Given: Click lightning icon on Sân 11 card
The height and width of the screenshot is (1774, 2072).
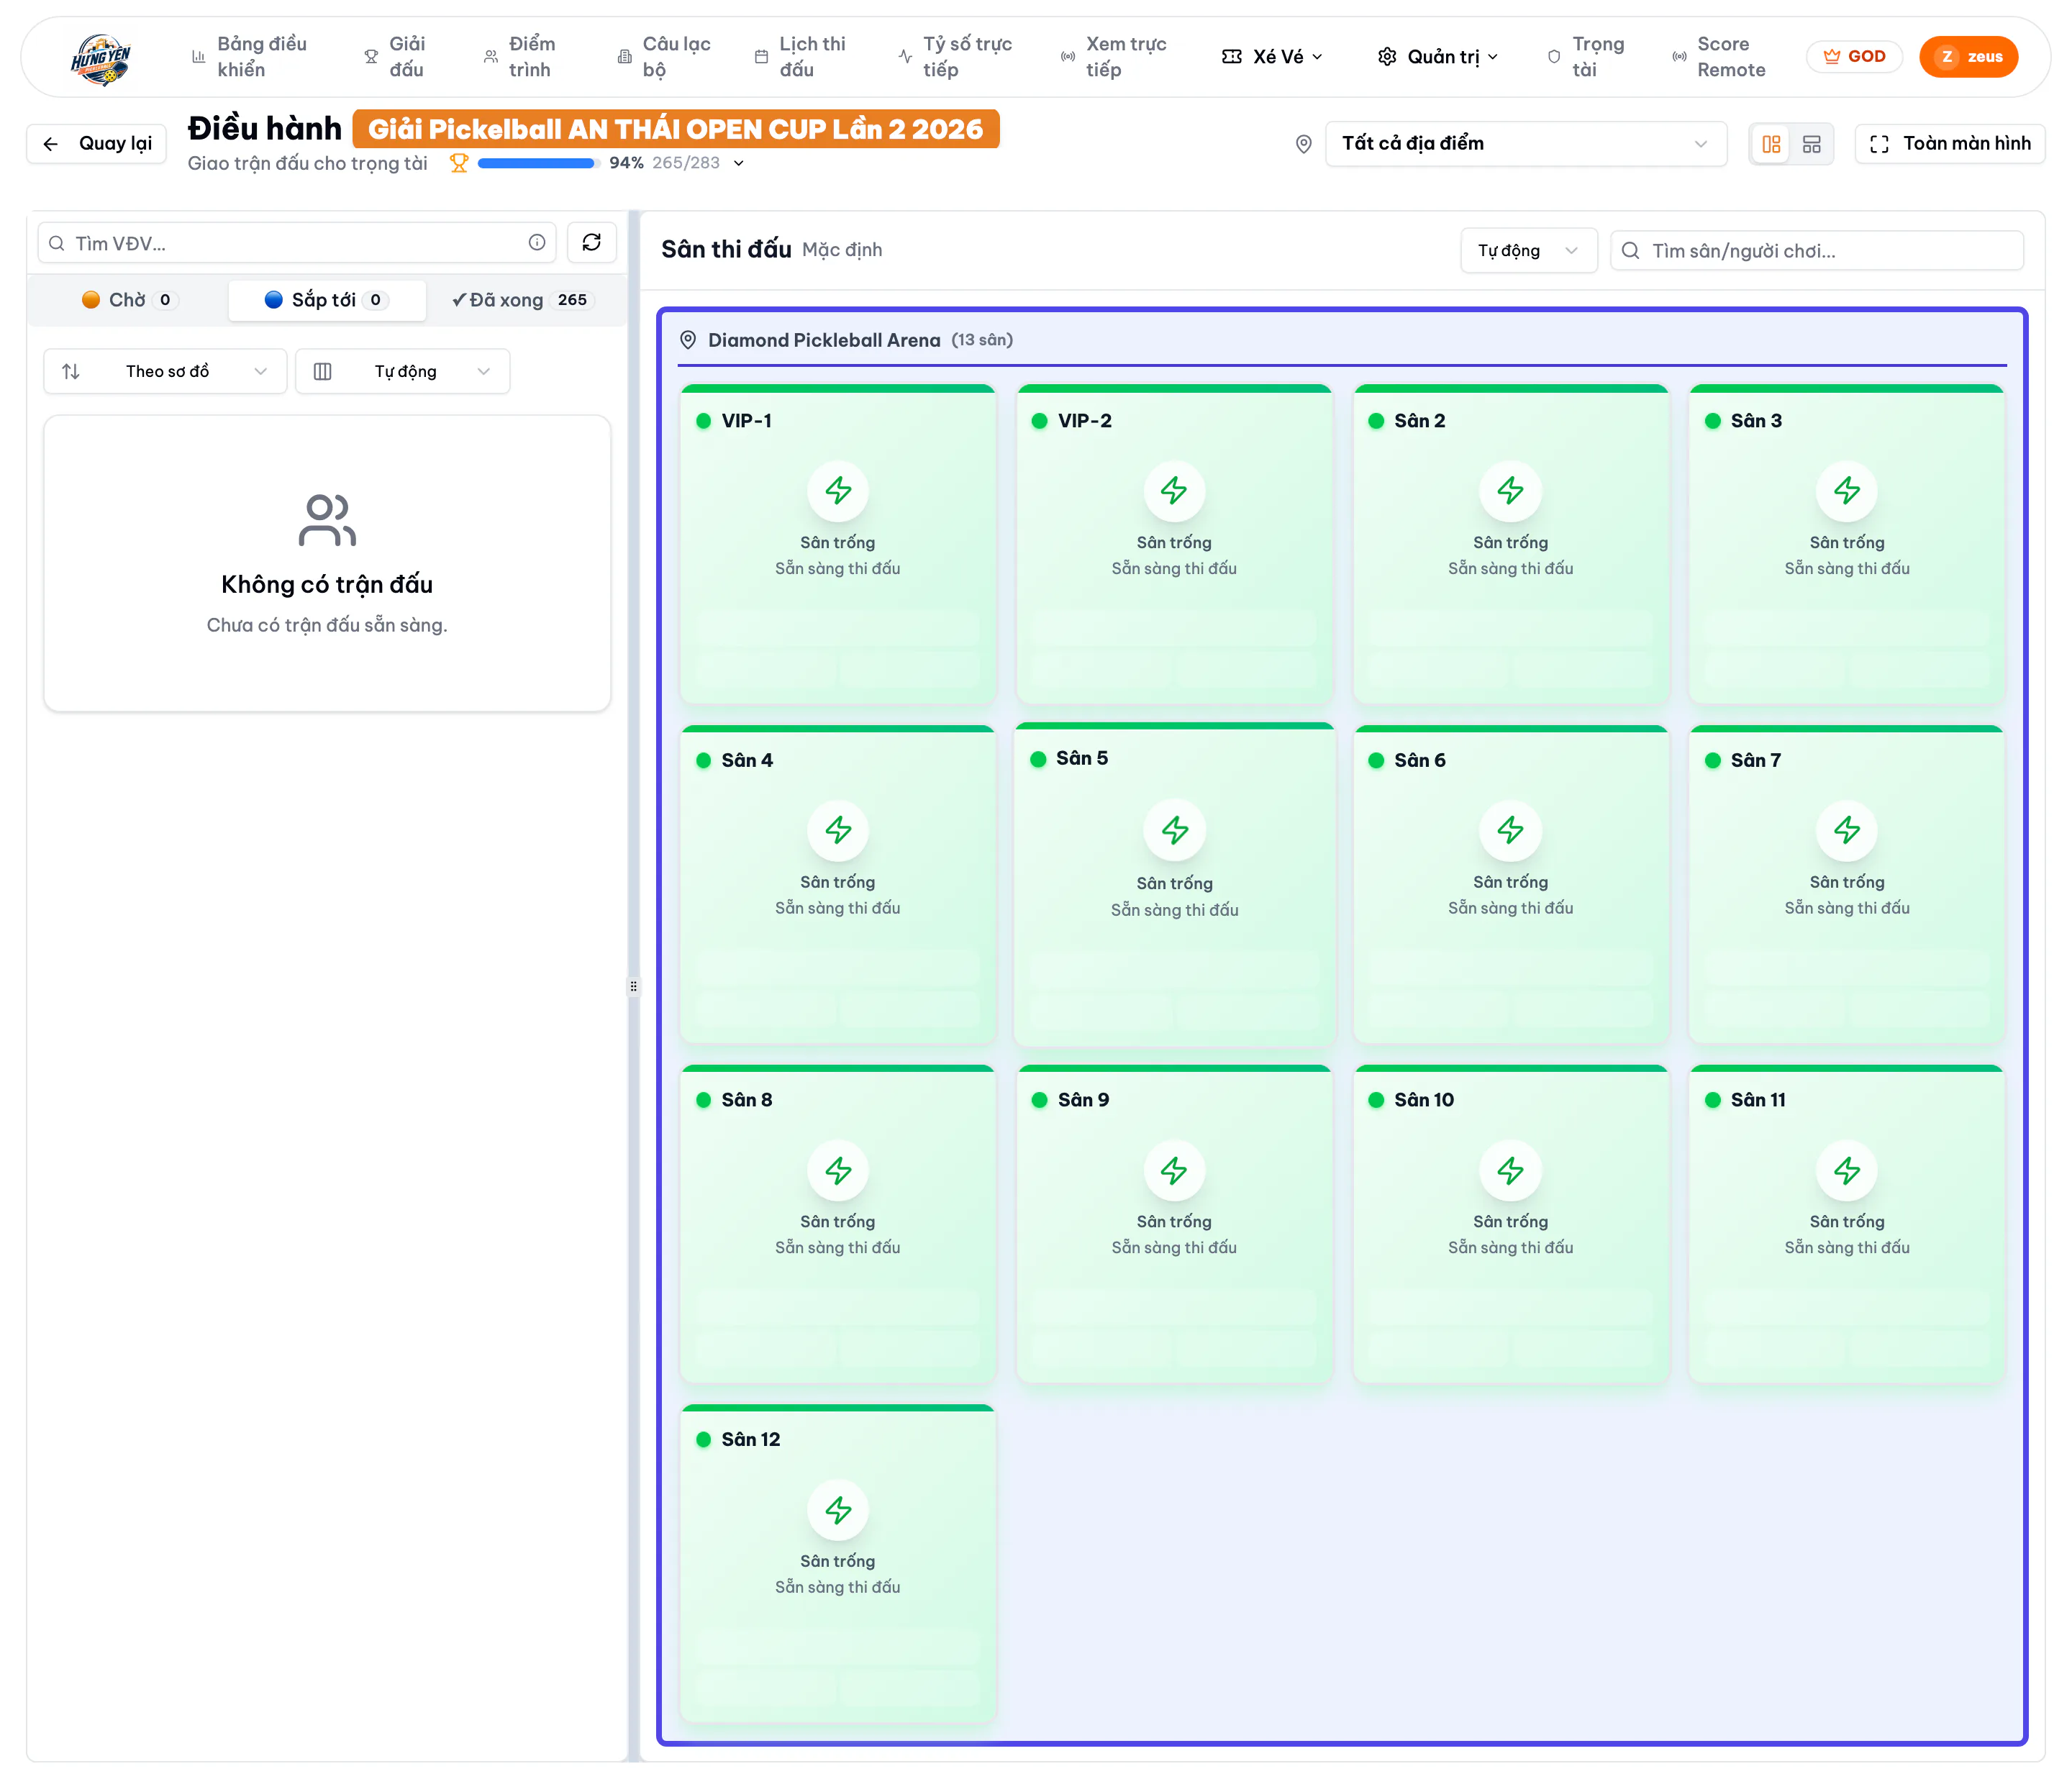Looking at the screenshot, I should point(1847,1170).
